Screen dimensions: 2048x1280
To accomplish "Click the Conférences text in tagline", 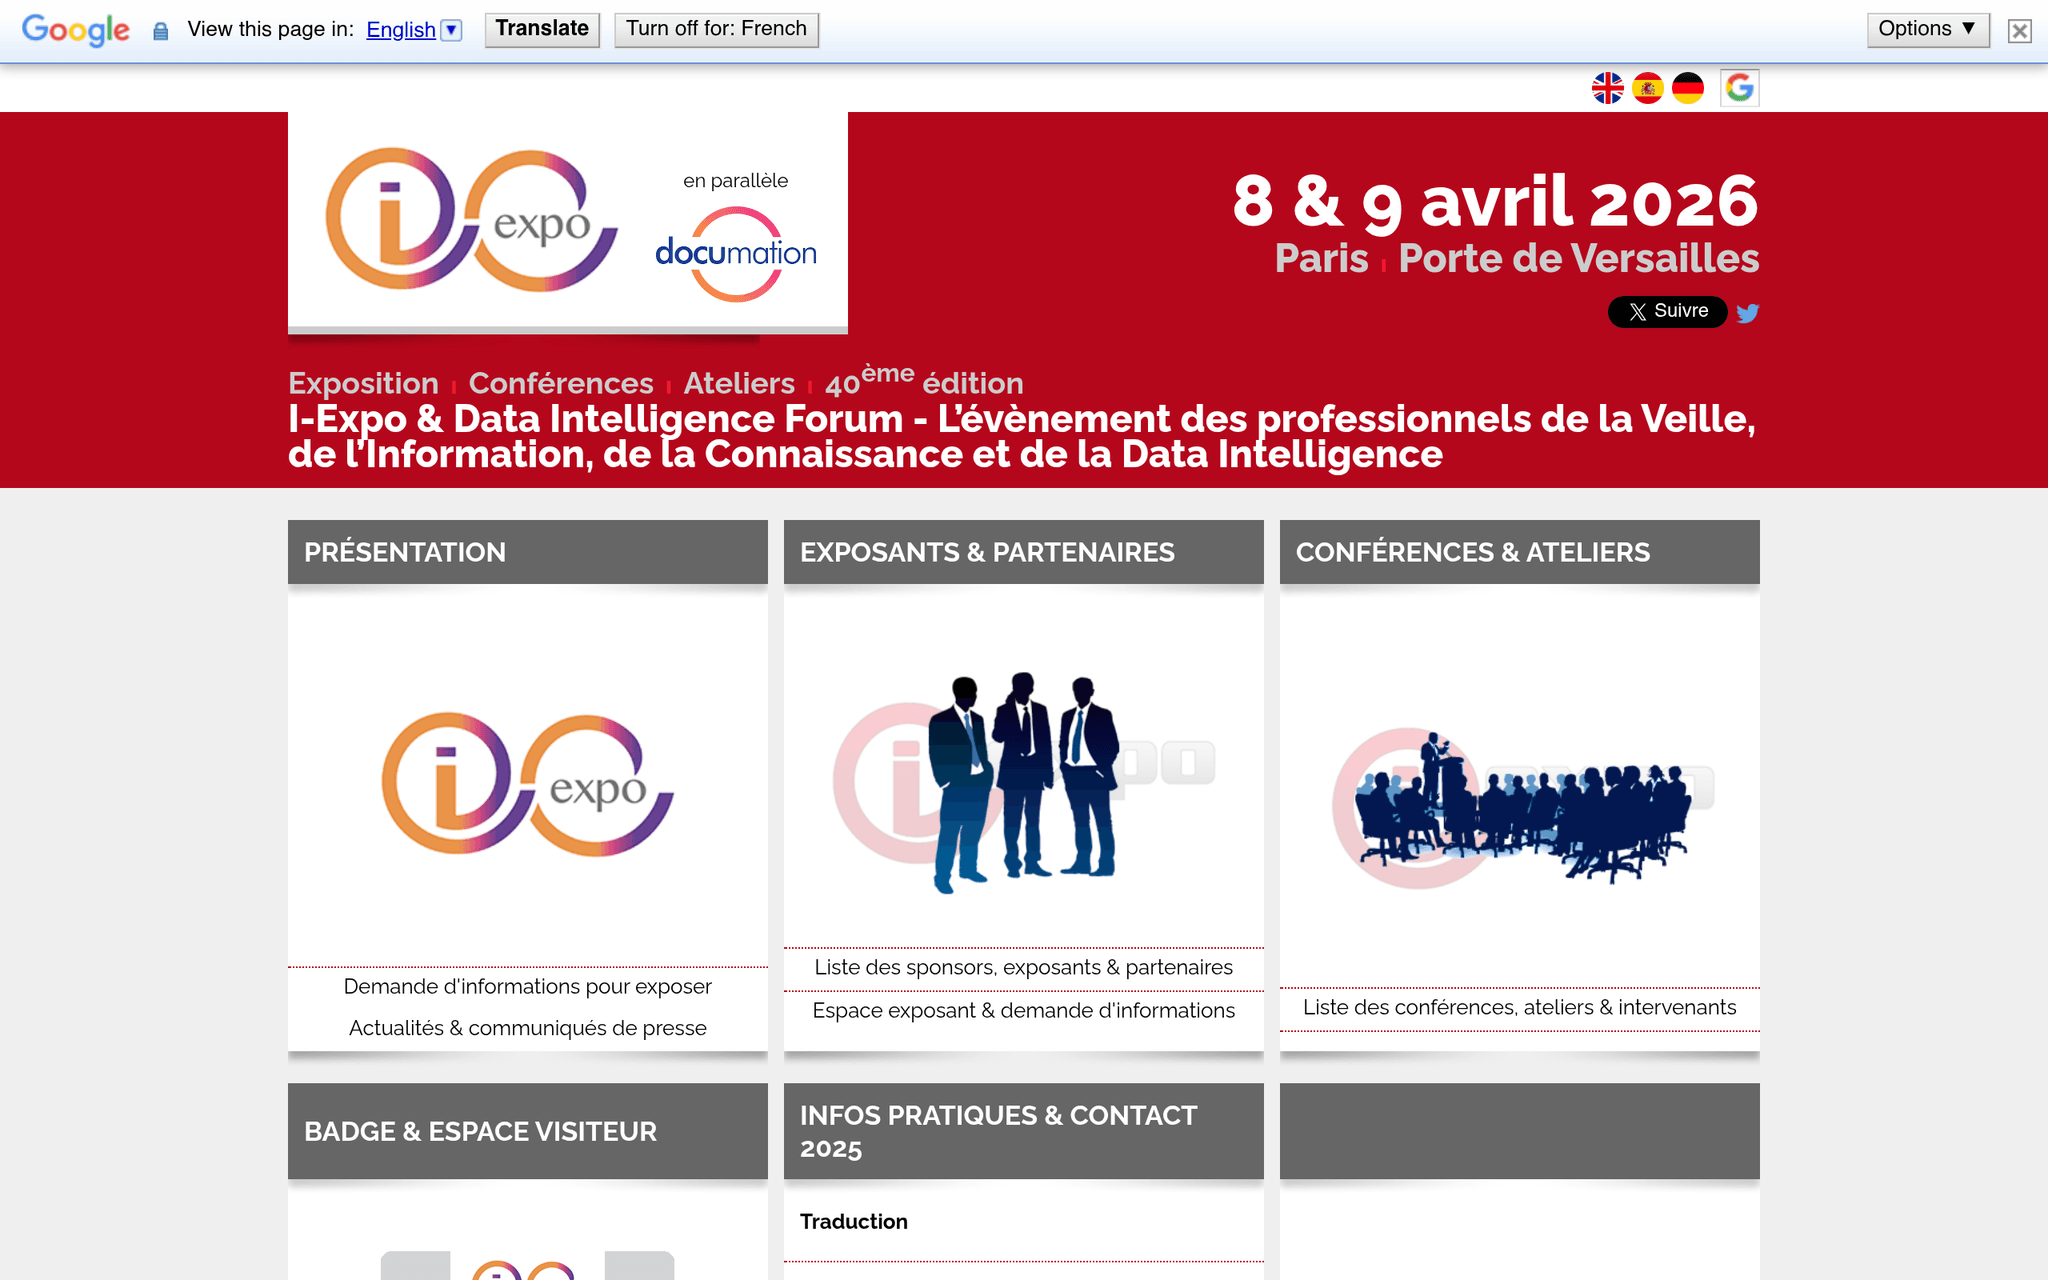I will [561, 384].
